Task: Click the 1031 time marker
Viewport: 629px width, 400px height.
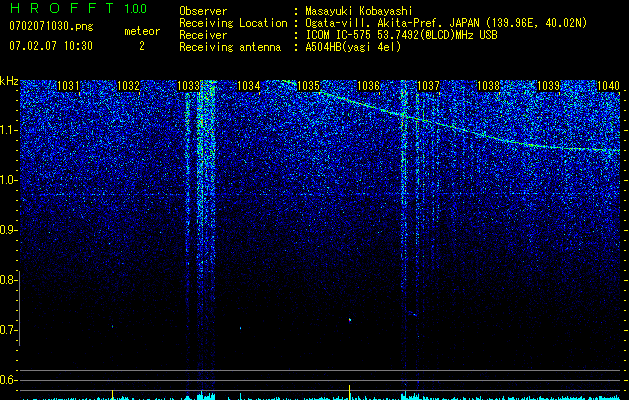Action: point(68,86)
